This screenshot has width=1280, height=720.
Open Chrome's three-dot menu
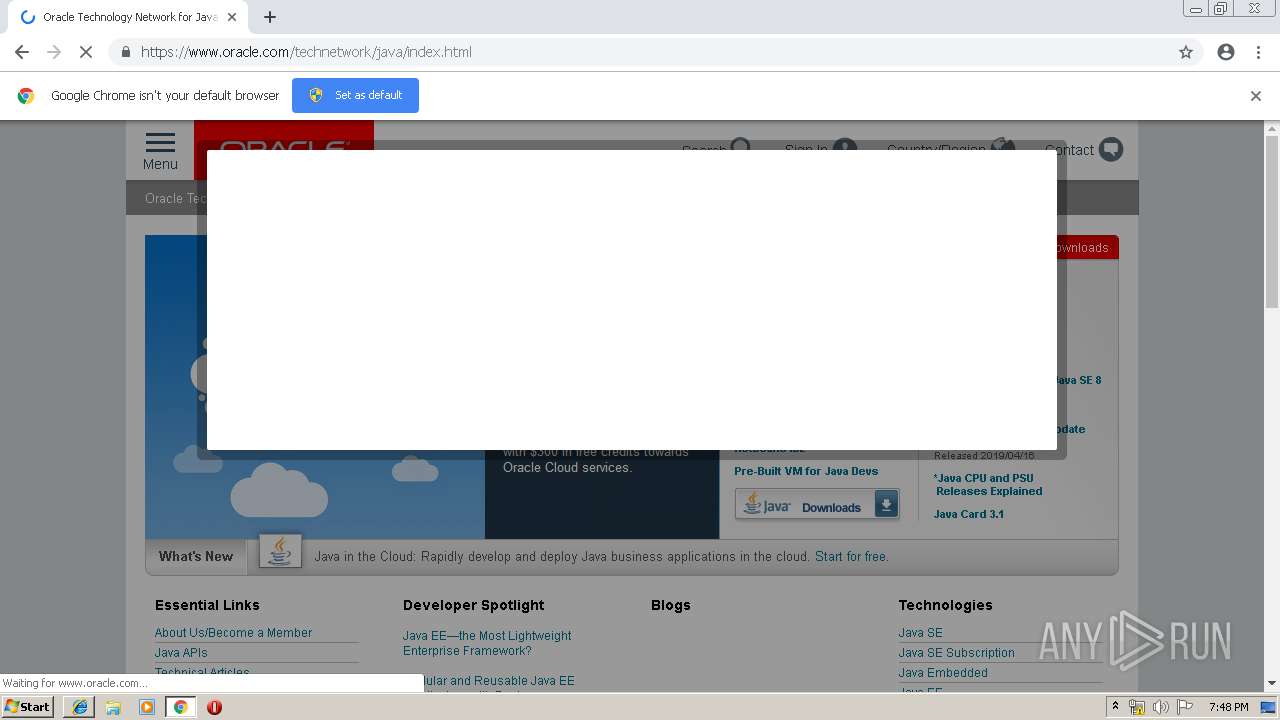click(1258, 52)
